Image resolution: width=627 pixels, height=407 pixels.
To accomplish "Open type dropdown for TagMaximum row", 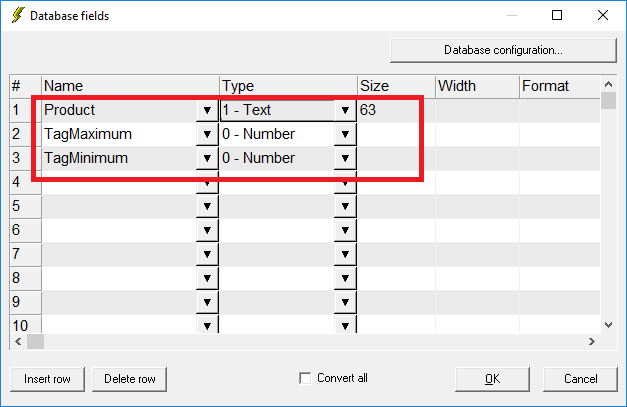I will (x=345, y=134).
